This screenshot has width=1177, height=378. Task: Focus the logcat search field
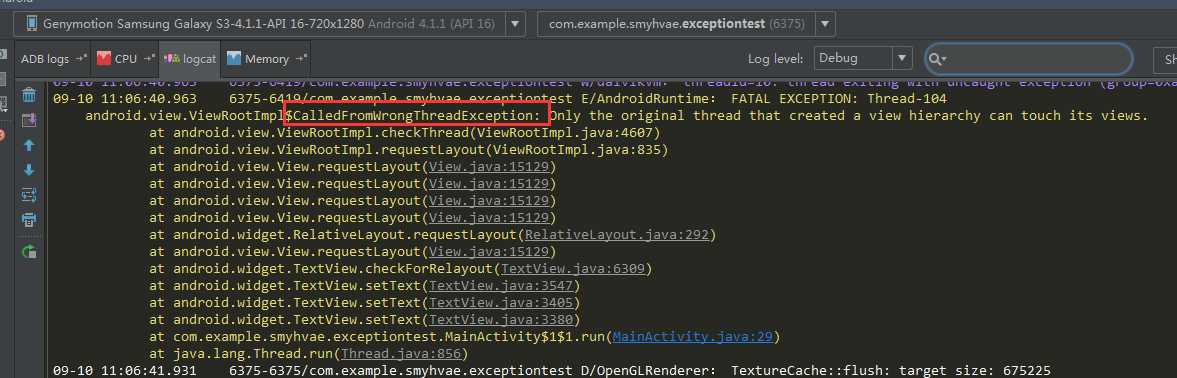click(x=1028, y=58)
